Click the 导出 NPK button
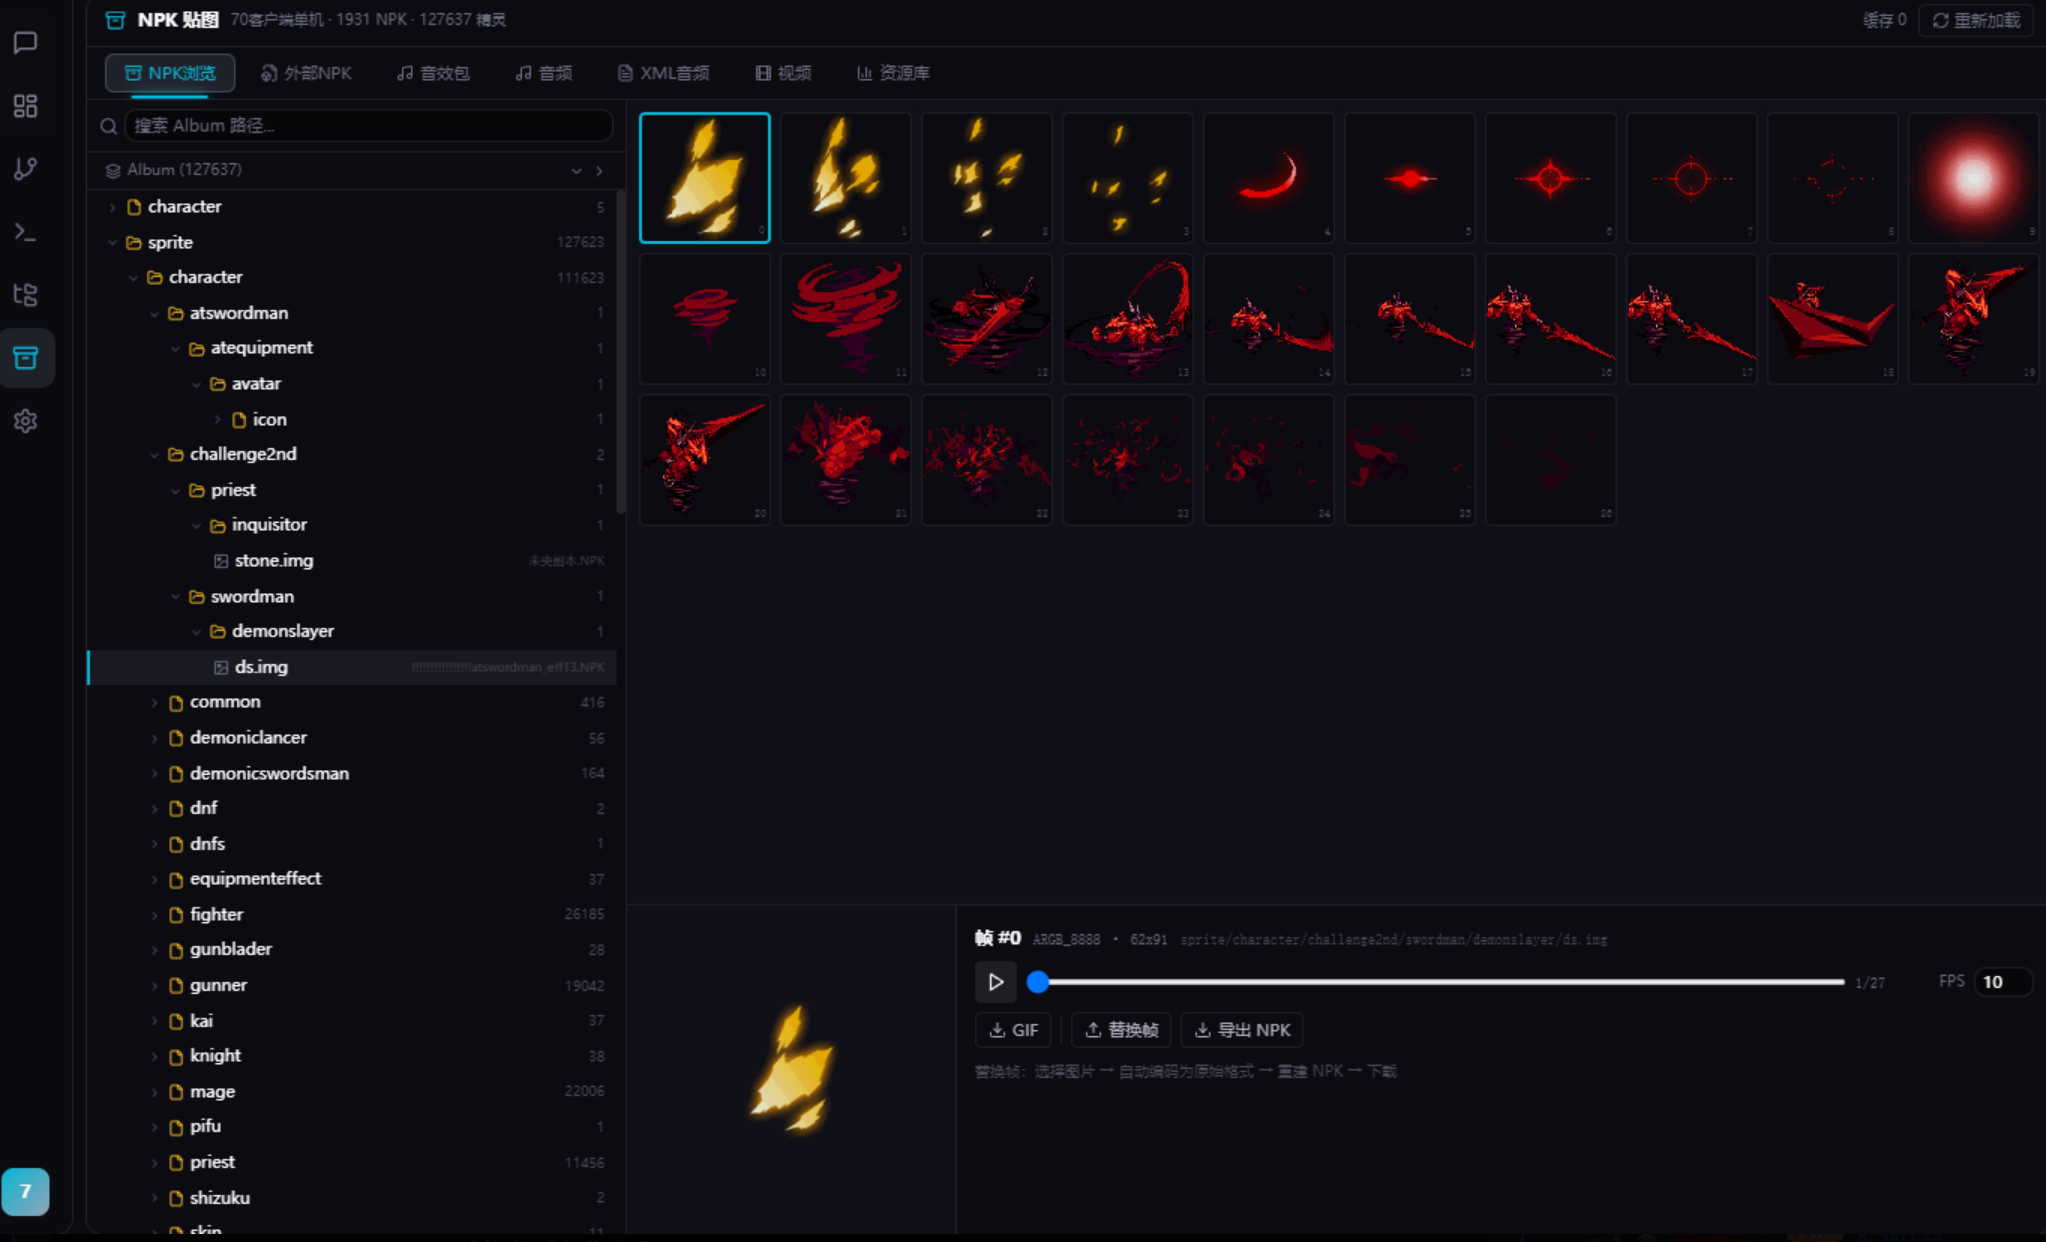 (1242, 1030)
